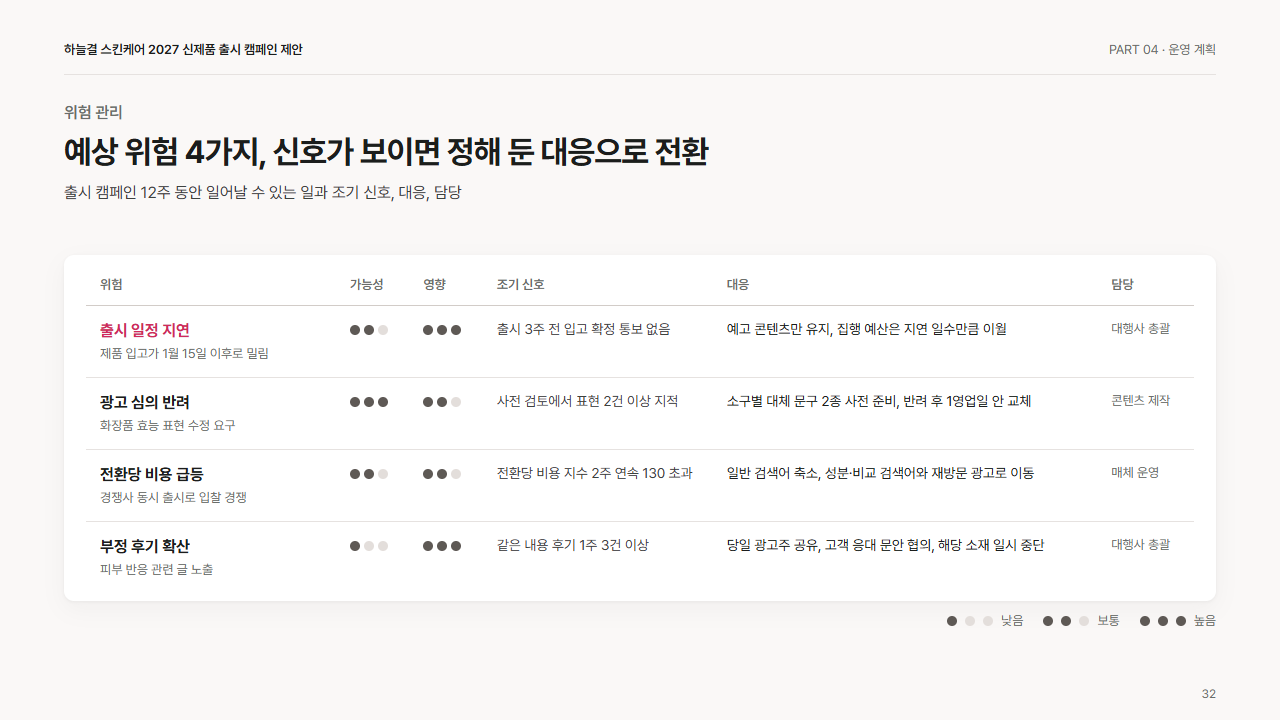
Task: Click the 영향 dots for 출시 일정 지연
Action: pos(442,330)
